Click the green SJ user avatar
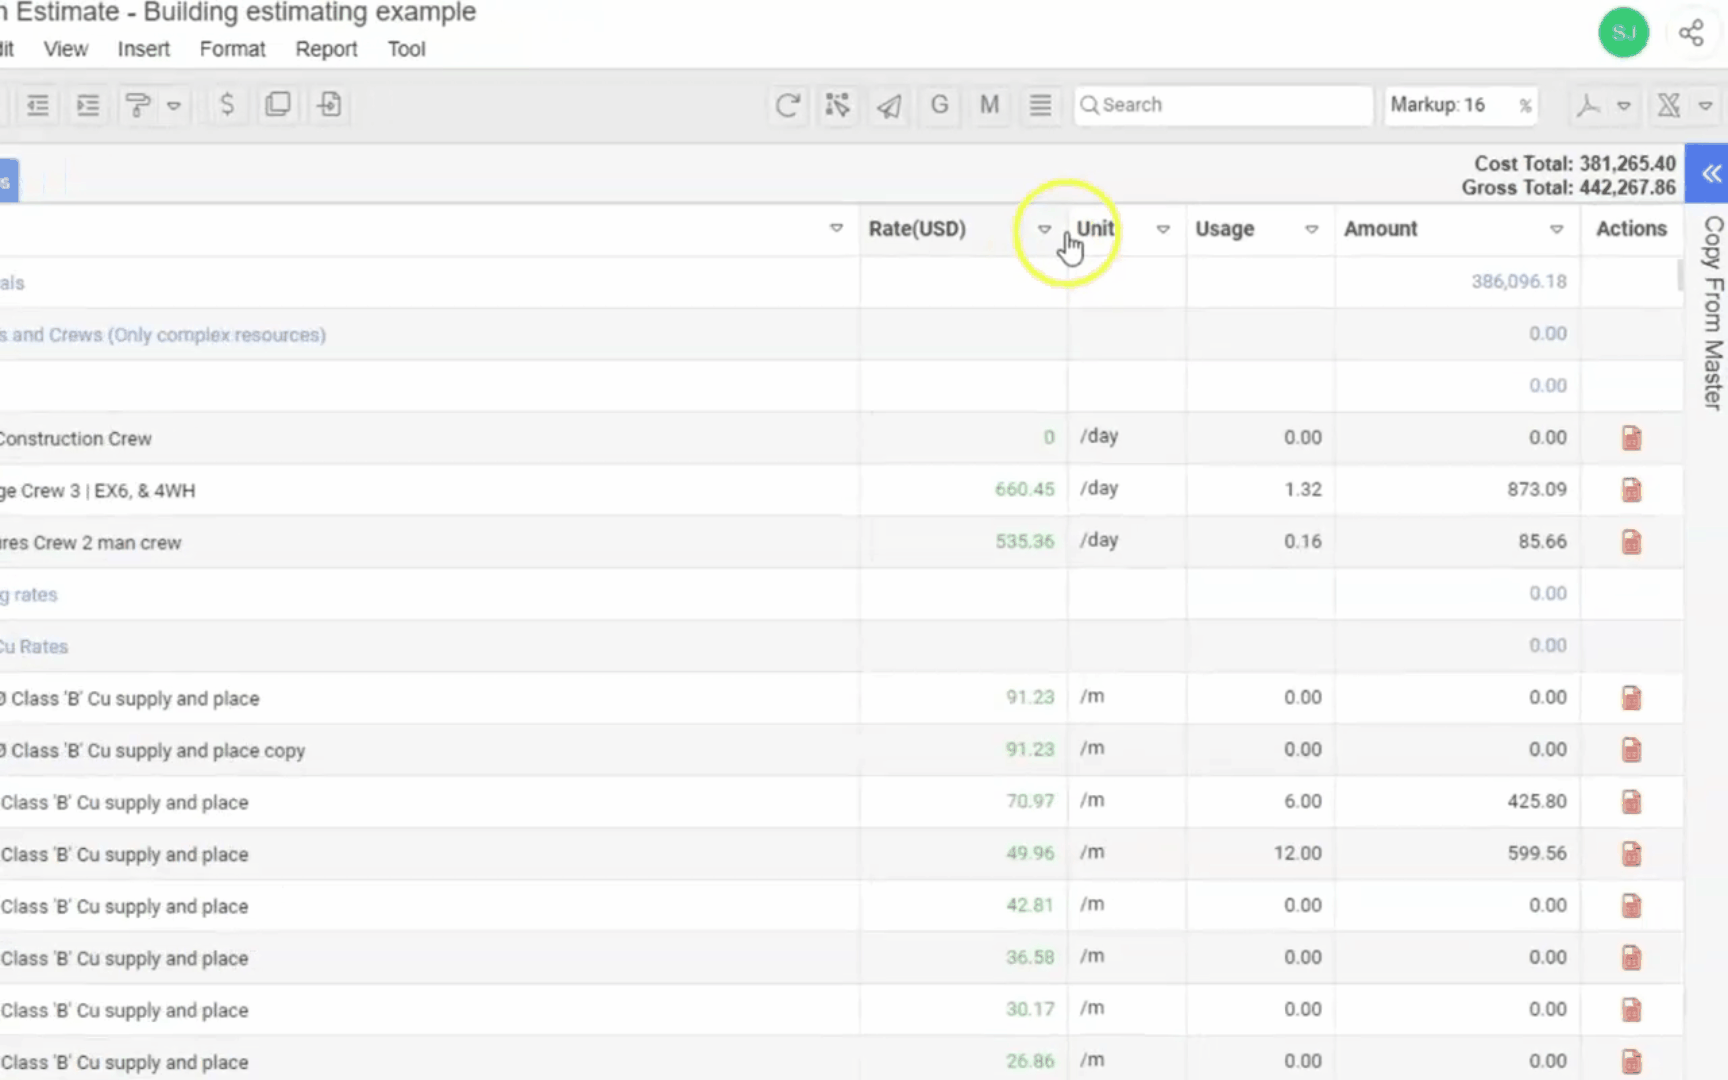 tap(1623, 33)
